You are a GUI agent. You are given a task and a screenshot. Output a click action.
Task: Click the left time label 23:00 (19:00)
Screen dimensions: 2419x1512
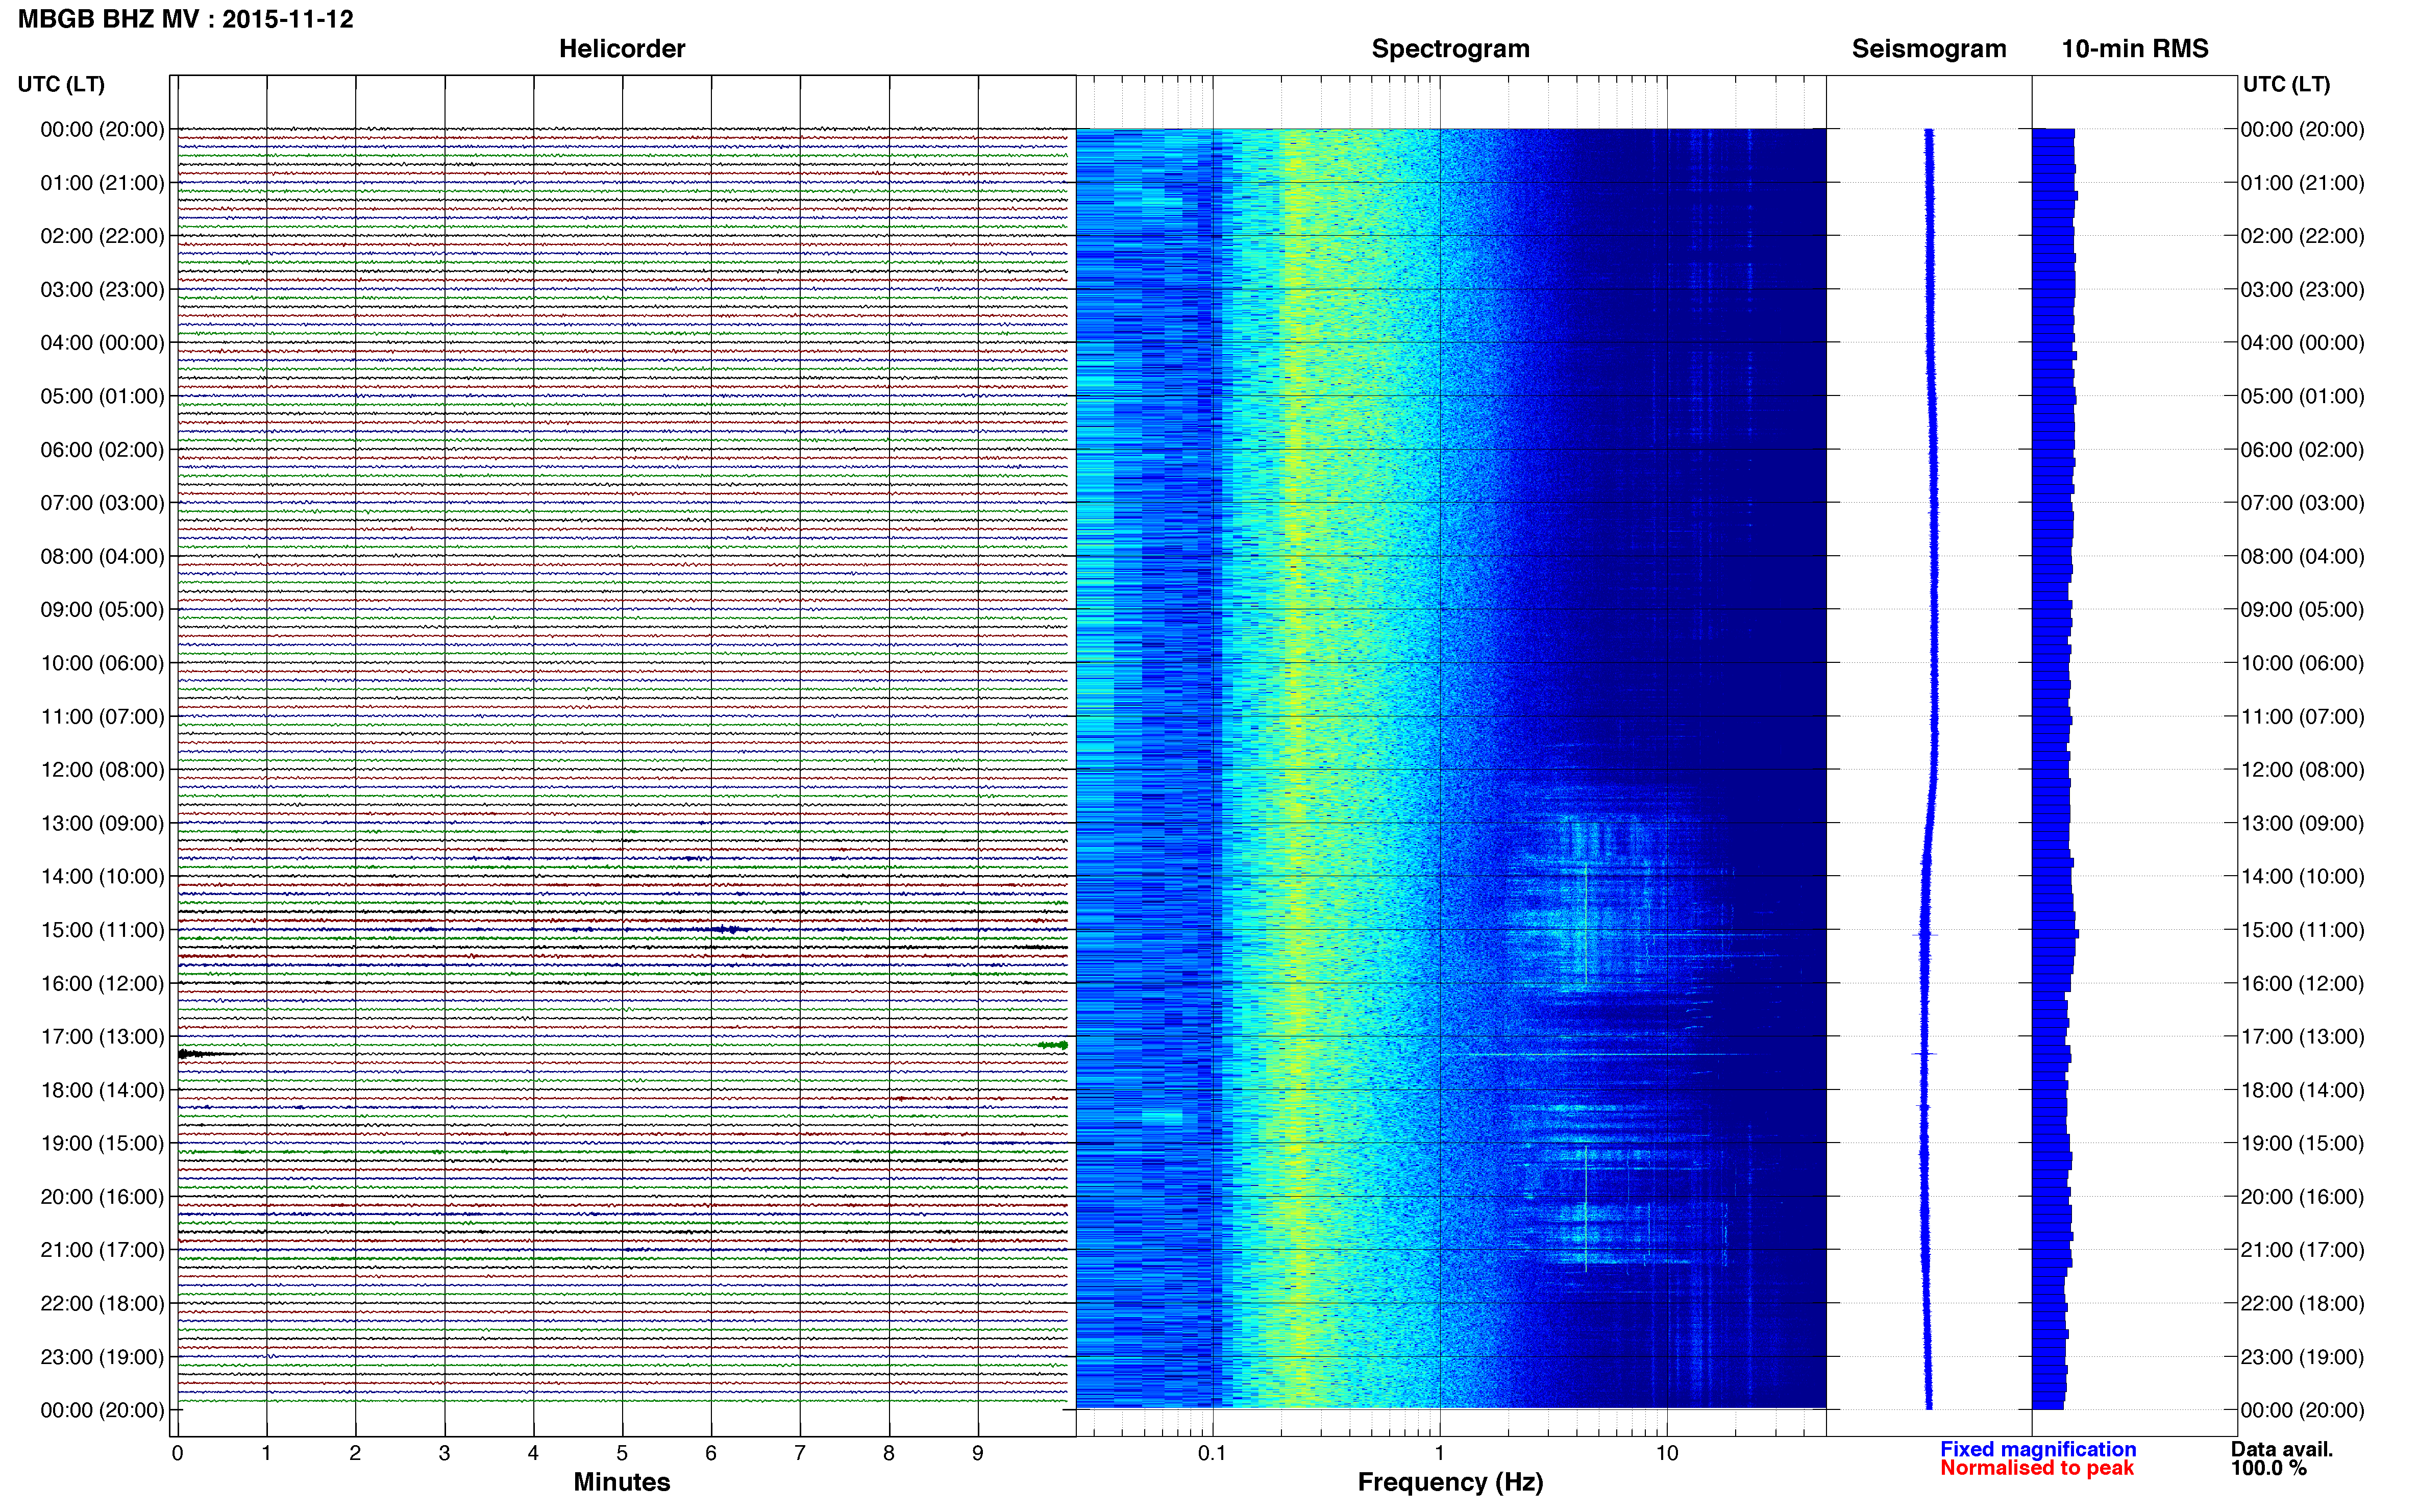[x=102, y=1357]
